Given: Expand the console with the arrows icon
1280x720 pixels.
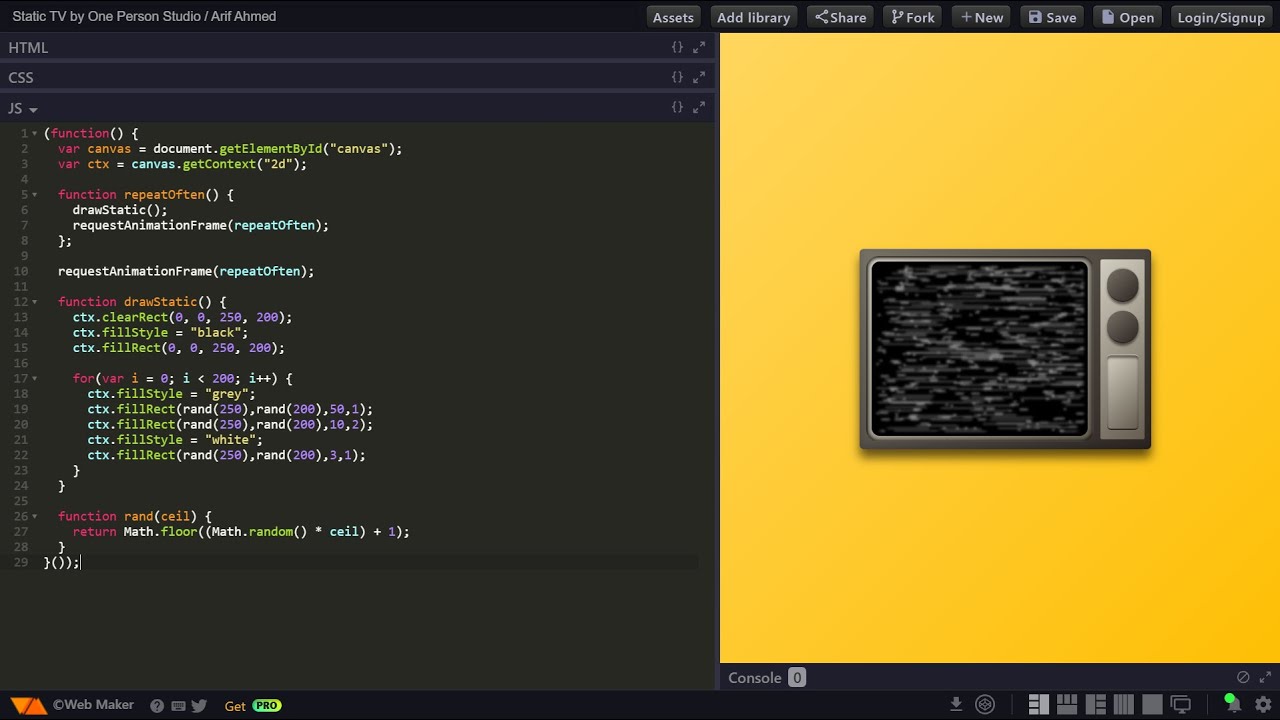Looking at the screenshot, I should (1265, 677).
